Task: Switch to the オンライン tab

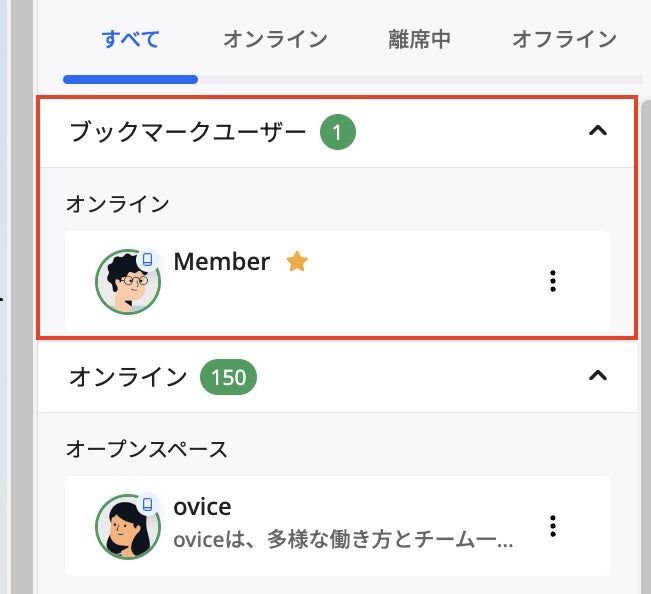Action: pos(275,40)
